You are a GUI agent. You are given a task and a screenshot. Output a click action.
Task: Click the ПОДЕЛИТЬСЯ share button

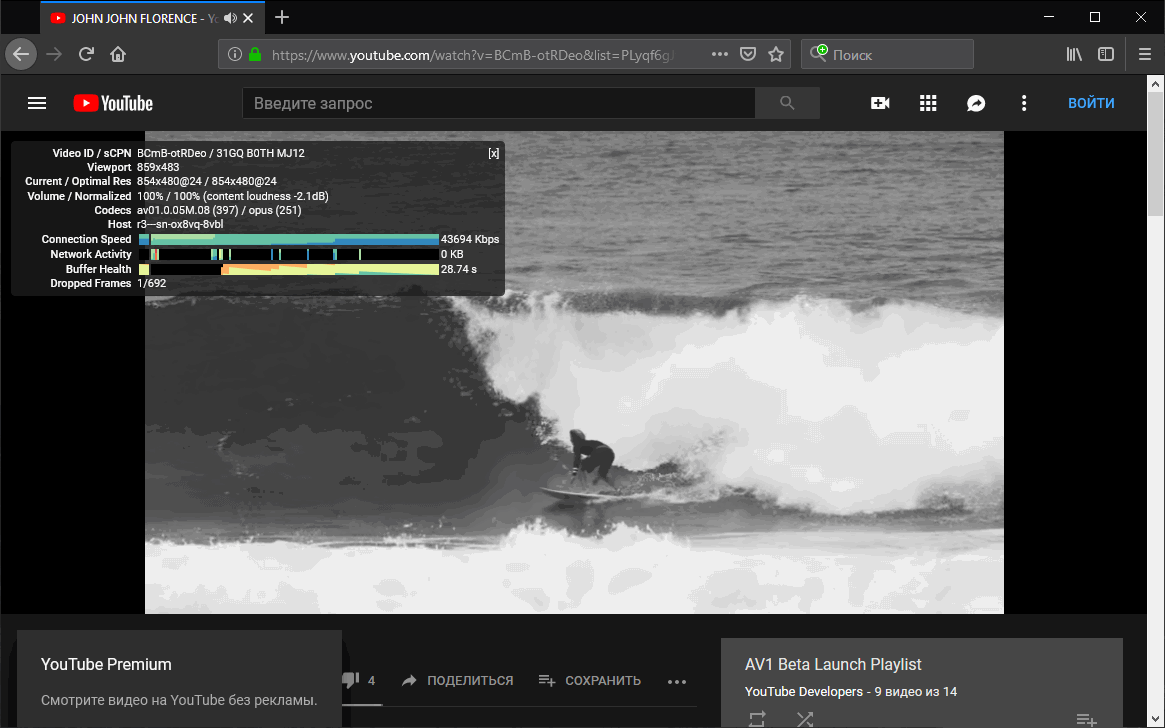coord(458,681)
